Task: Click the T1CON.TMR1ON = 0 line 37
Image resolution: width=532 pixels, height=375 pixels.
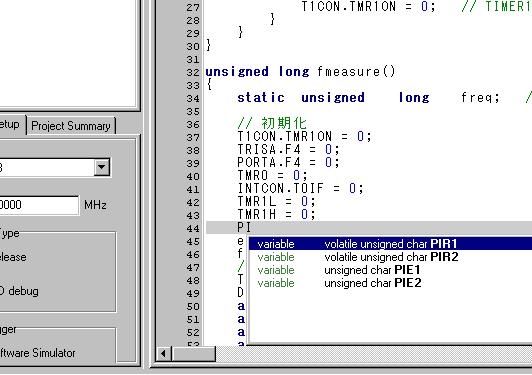Action: click(x=304, y=136)
